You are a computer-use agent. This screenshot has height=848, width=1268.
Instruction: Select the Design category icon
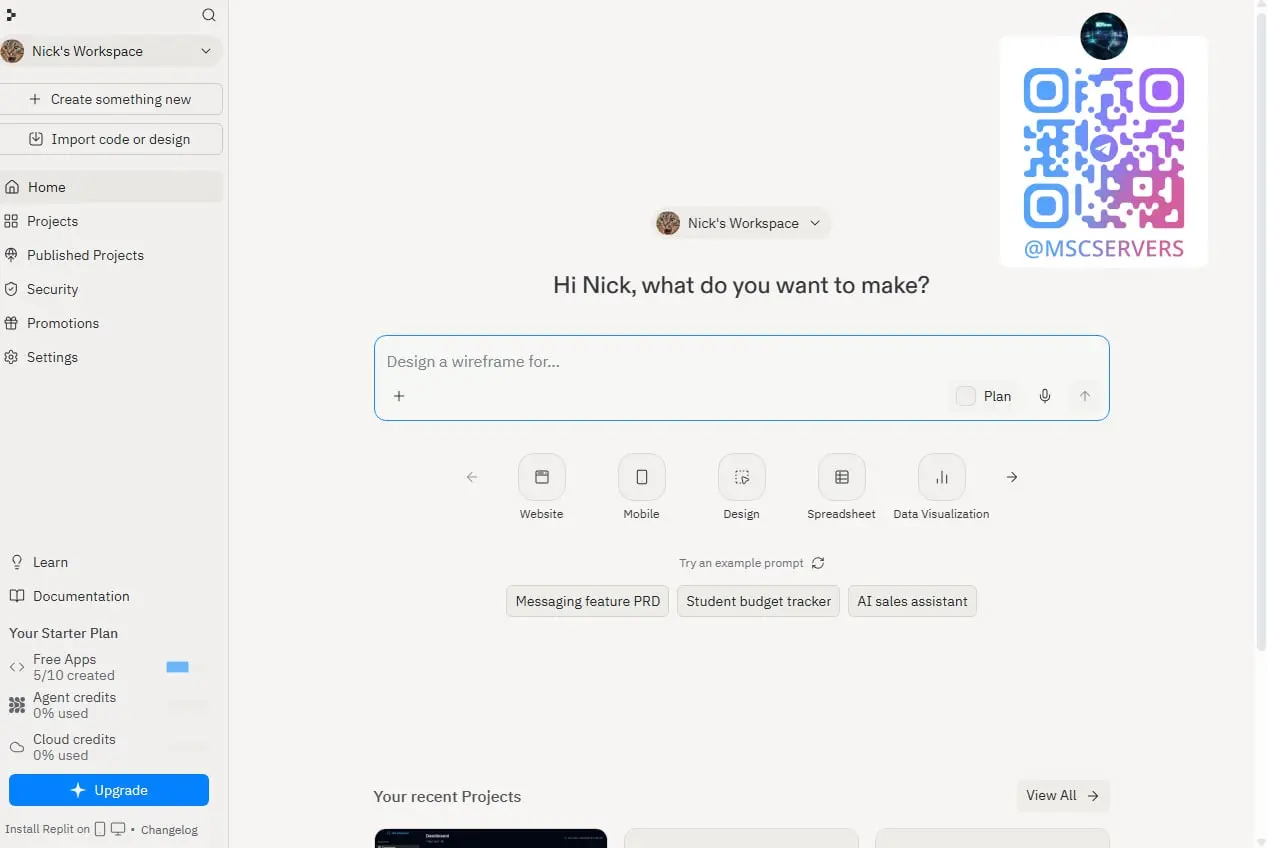click(742, 477)
